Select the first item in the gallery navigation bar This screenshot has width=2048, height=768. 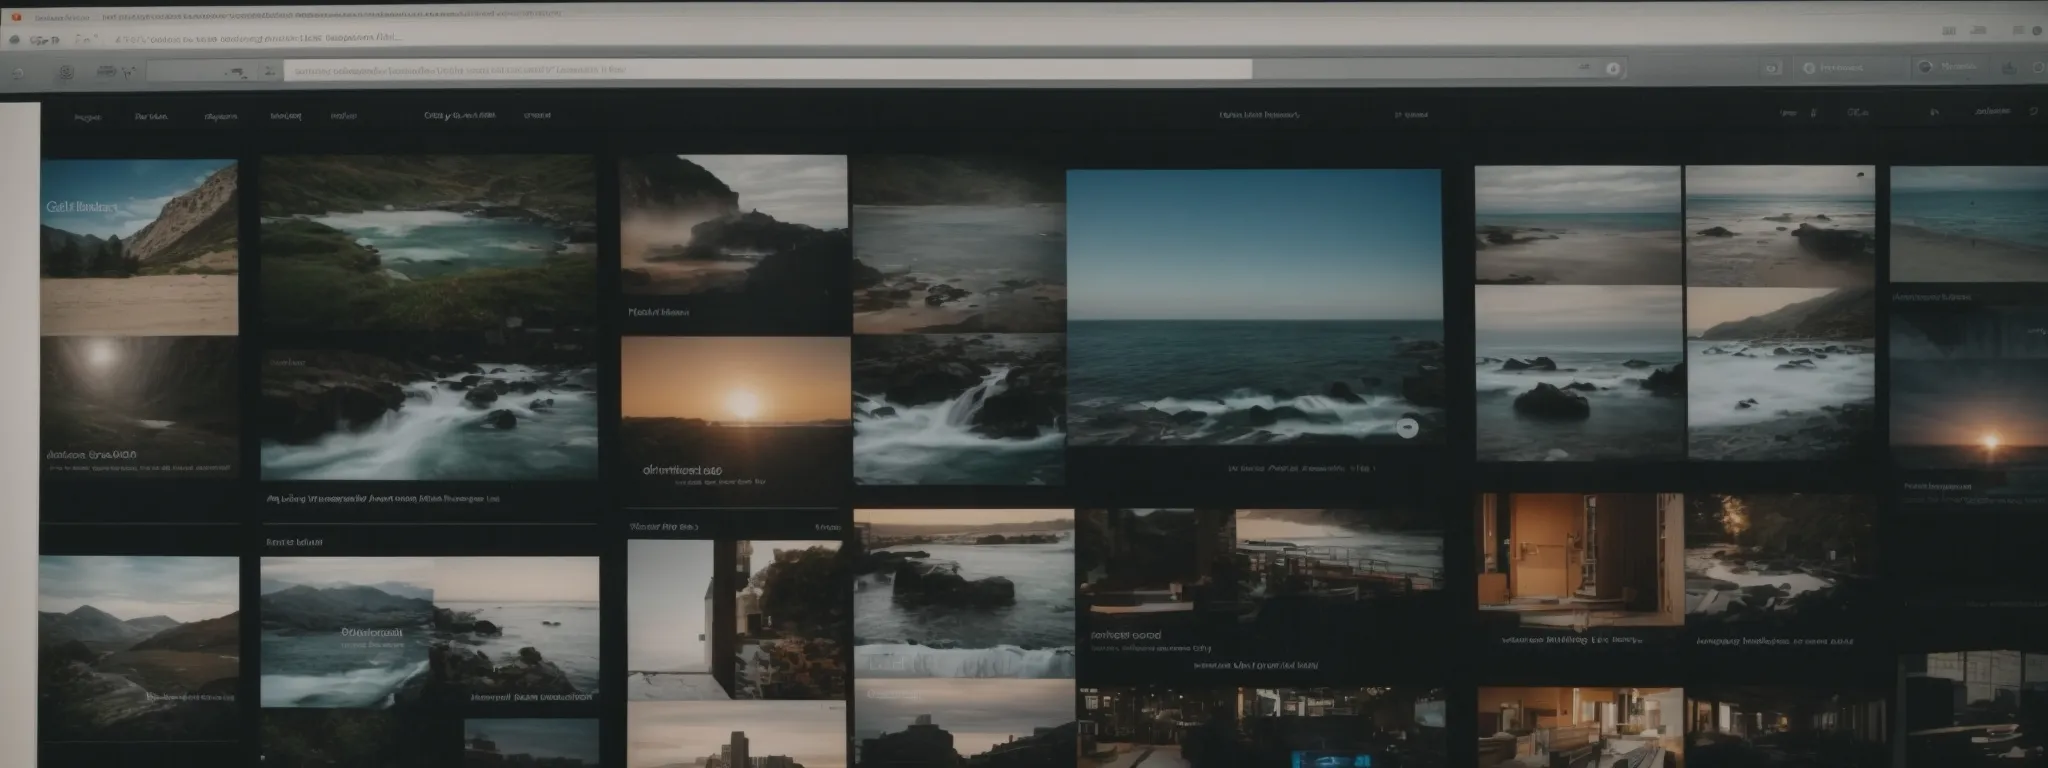pos(88,116)
